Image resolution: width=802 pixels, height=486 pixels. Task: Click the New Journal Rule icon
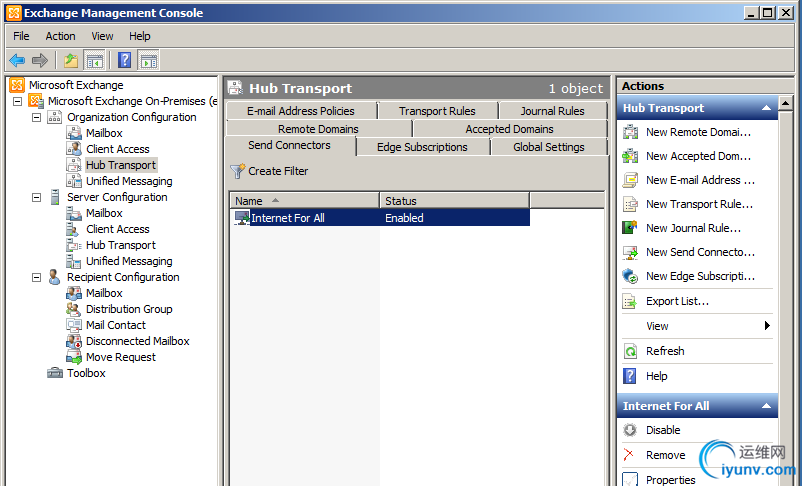tap(630, 228)
